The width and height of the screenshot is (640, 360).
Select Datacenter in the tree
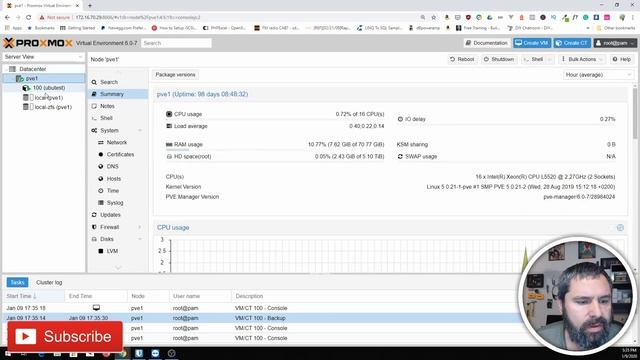(x=33, y=69)
